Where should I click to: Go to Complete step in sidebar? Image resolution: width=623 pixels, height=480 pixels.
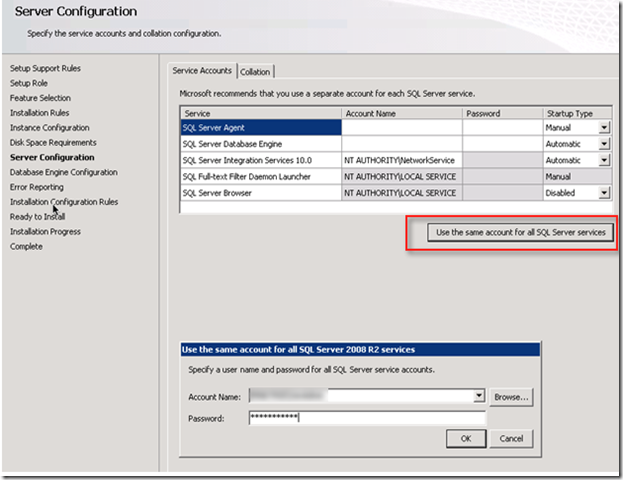pos(26,246)
